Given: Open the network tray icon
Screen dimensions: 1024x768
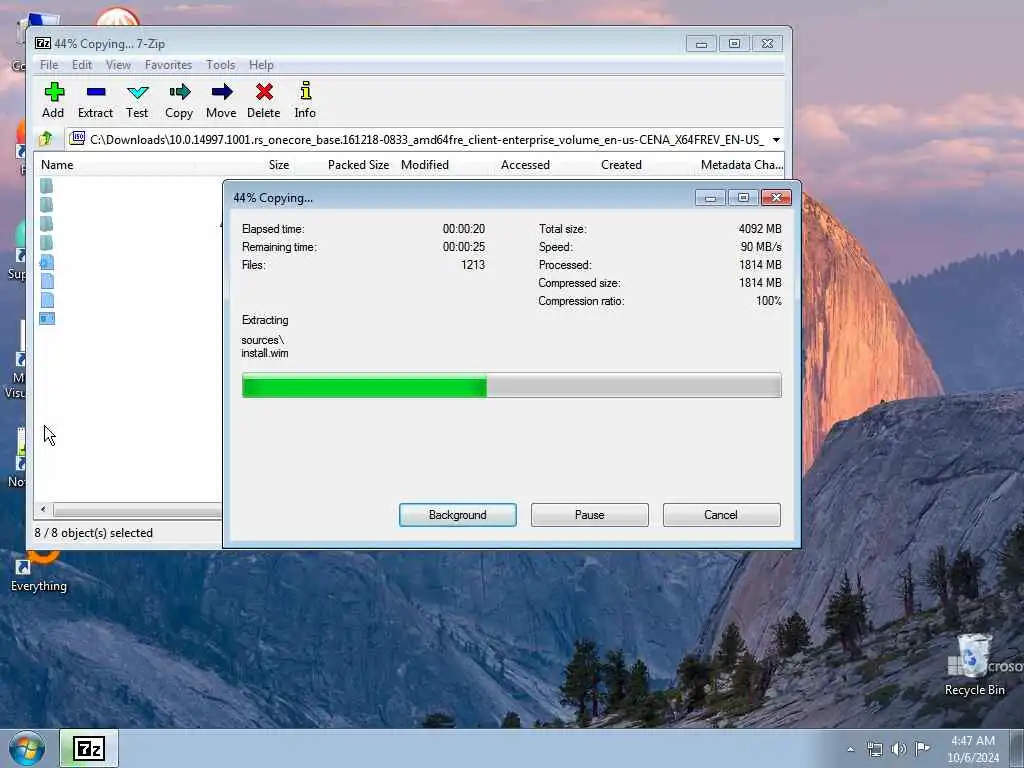Looking at the screenshot, I should tap(874, 749).
